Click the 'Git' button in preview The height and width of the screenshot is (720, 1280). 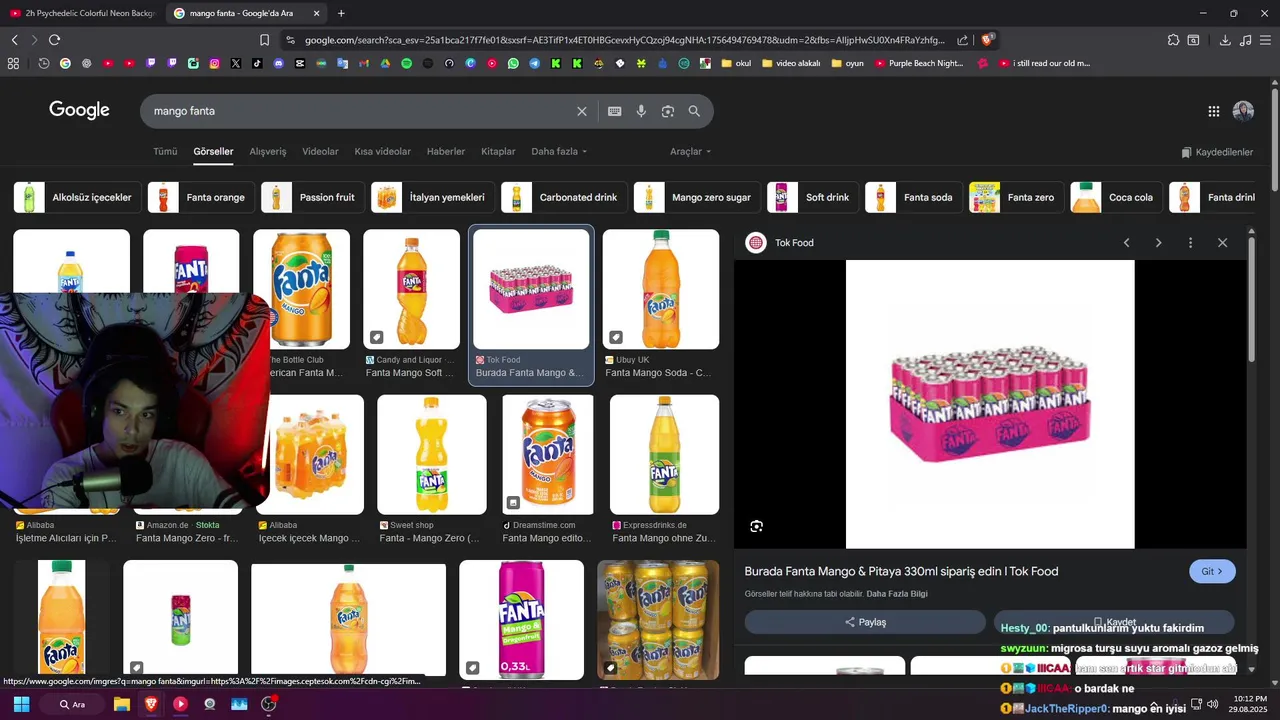1212,572
